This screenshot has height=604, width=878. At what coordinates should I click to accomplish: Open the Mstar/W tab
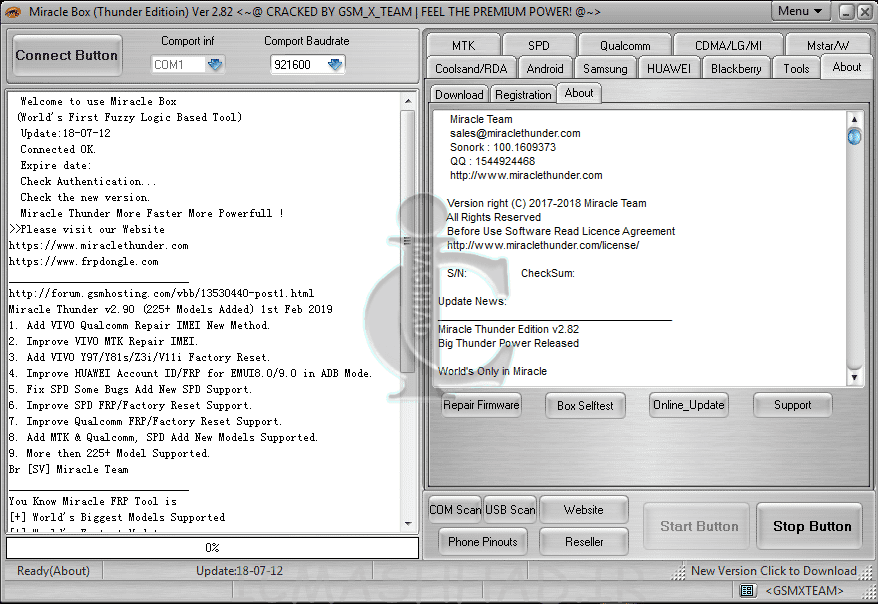(x=828, y=45)
